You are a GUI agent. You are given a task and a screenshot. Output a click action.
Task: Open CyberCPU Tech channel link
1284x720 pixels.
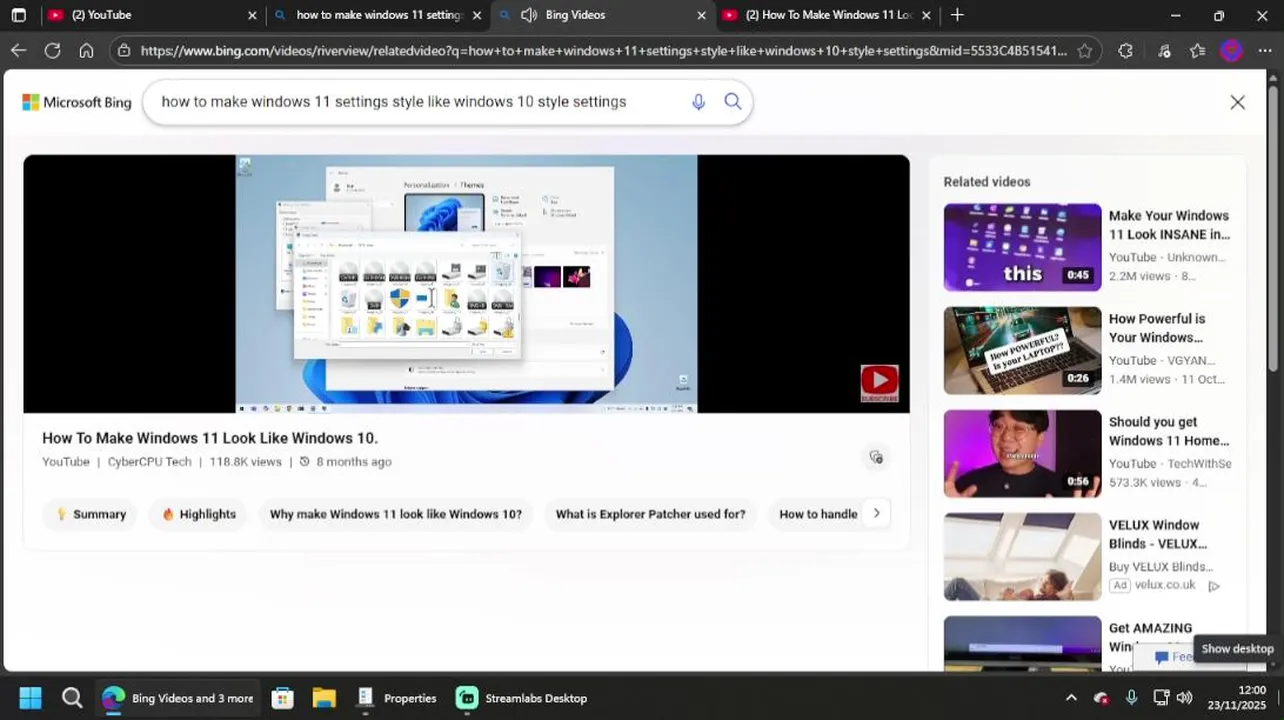[149, 462]
